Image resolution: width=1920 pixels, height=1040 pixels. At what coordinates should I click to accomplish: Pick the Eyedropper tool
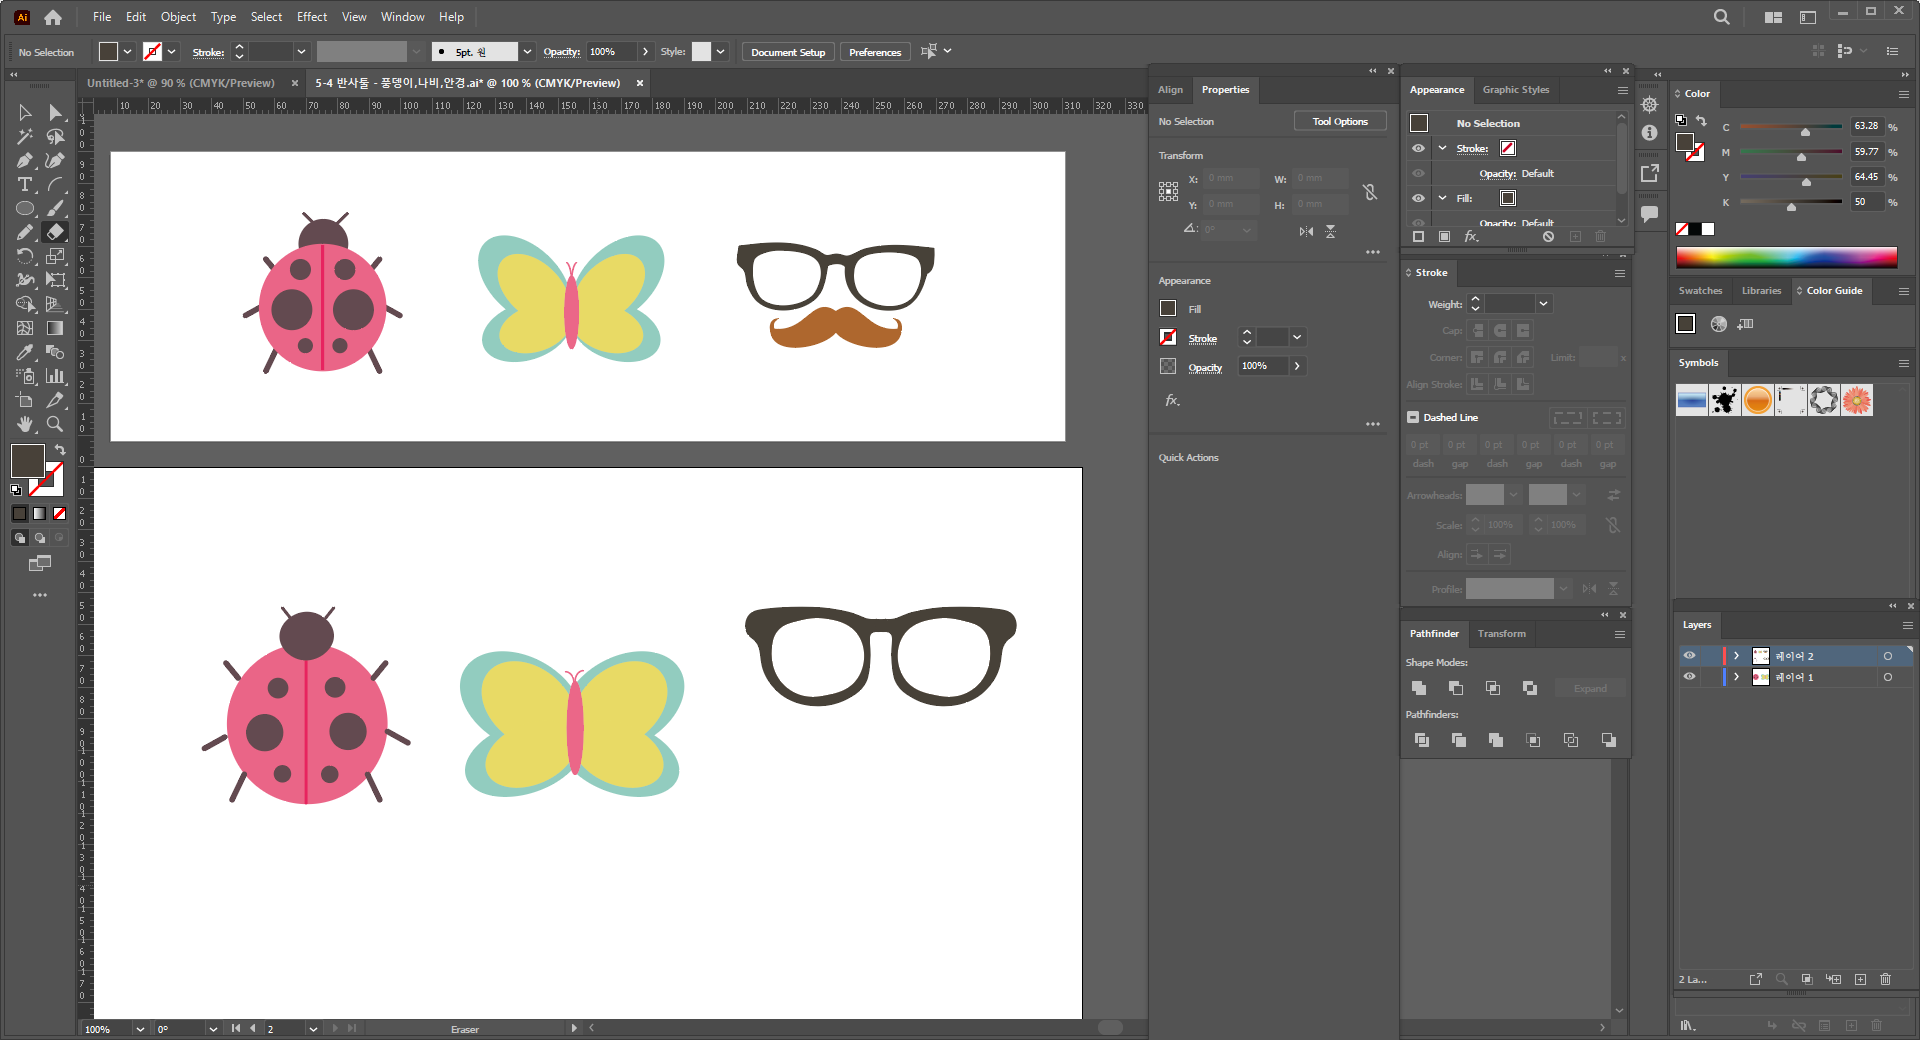coord(25,353)
